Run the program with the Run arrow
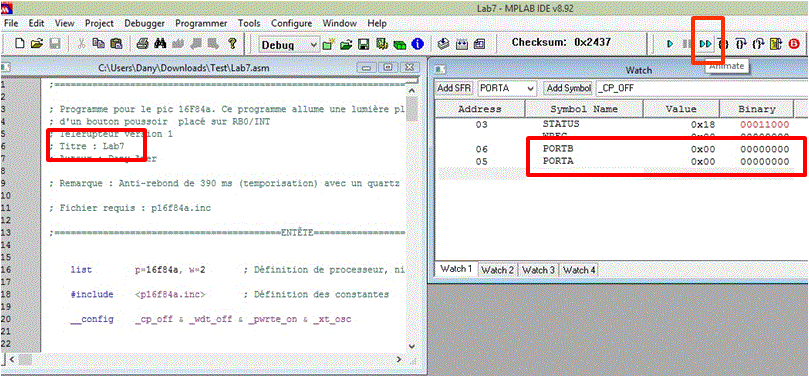 click(670, 44)
